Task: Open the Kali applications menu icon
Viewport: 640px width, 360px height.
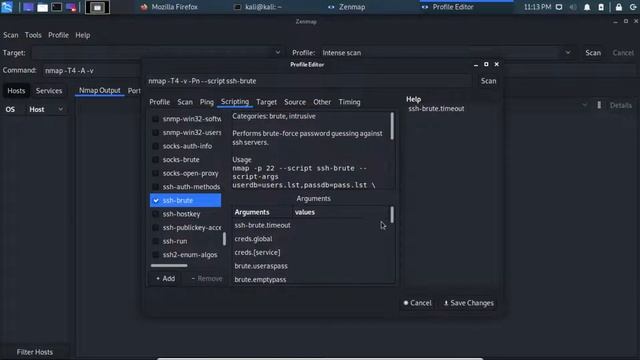Action: click(x=7, y=7)
